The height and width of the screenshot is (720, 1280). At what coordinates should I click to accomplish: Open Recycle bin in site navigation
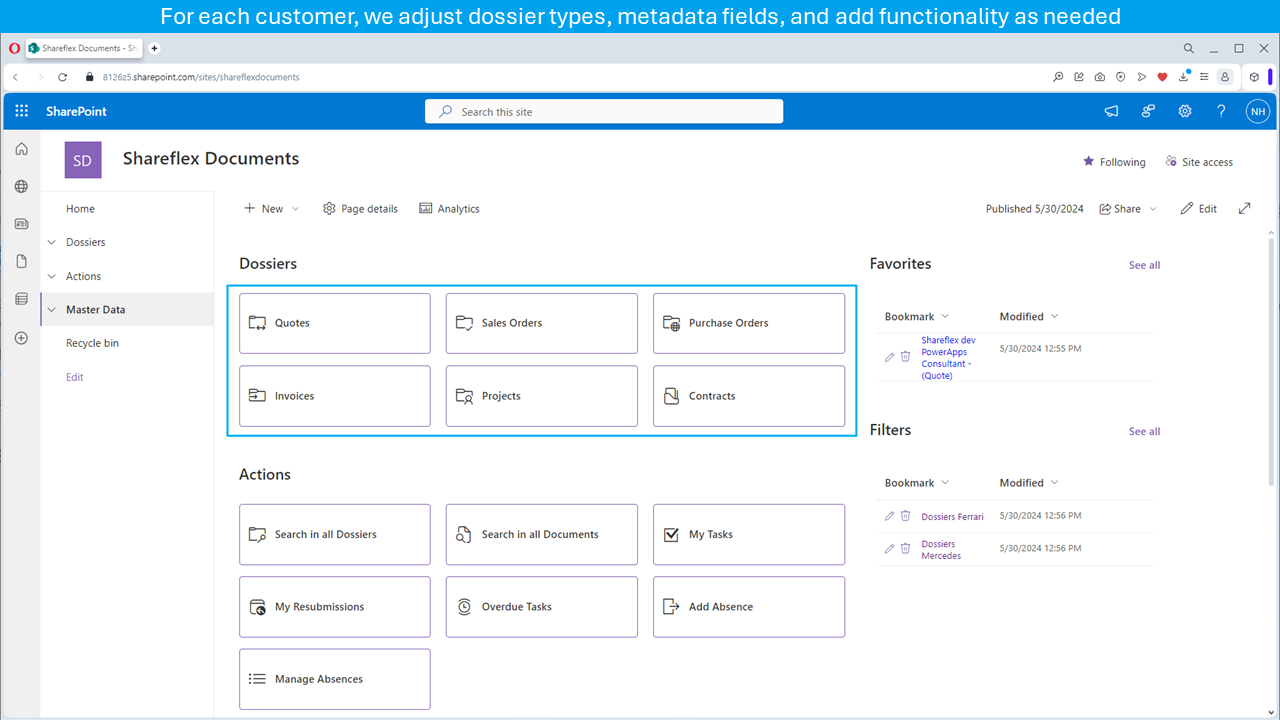point(92,343)
